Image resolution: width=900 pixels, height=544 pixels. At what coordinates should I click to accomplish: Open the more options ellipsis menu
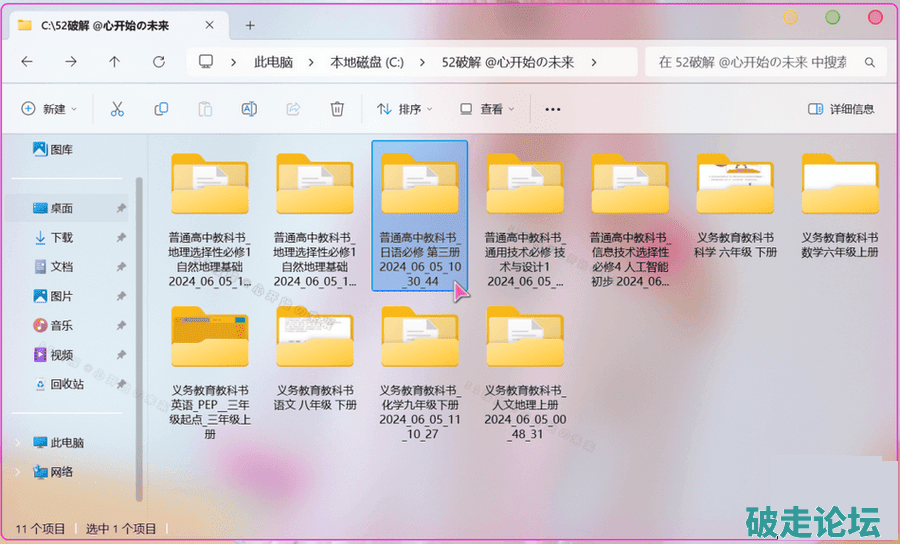(x=553, y=109)
